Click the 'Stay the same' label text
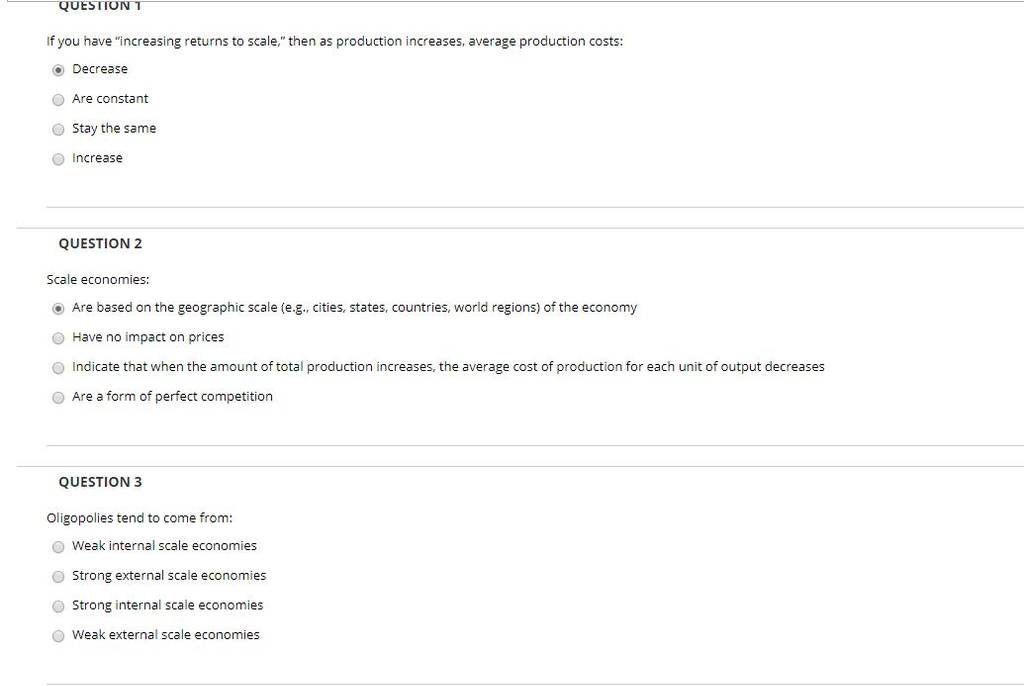Viewport: 1024px width, 686px height. click(x=114, y=128)
